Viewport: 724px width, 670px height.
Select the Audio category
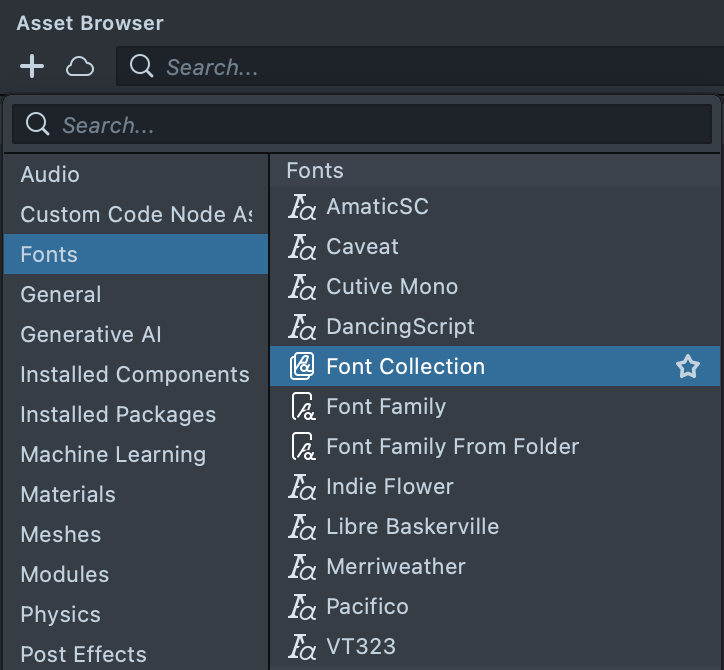pyautogui.click(x=50, y=174)
